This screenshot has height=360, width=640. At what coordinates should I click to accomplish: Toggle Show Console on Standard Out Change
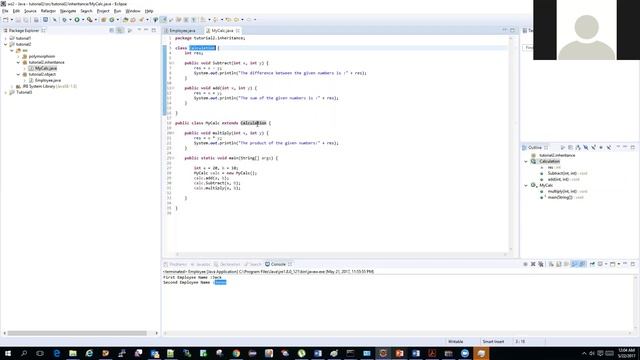[x=574, y=264]
